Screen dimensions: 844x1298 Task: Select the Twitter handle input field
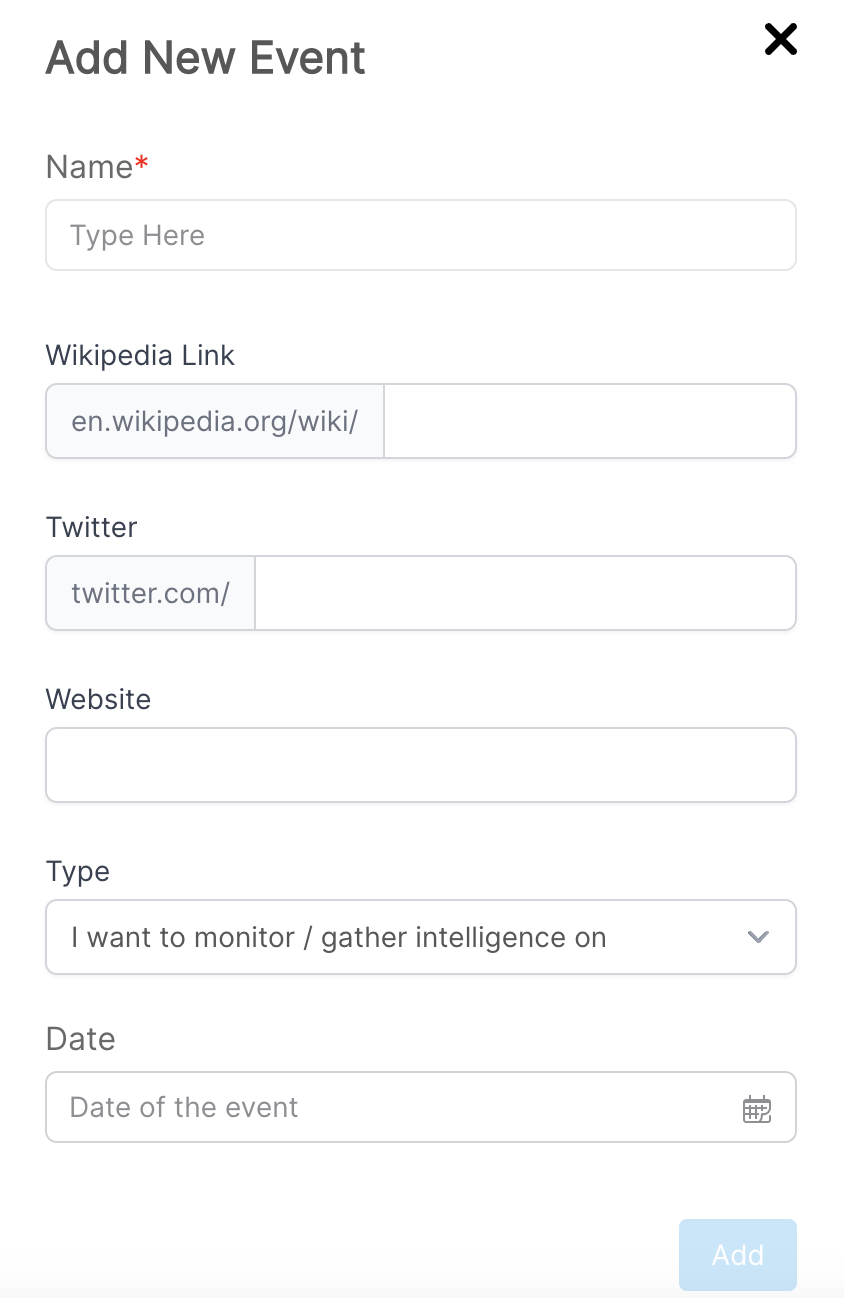point(525,593)
